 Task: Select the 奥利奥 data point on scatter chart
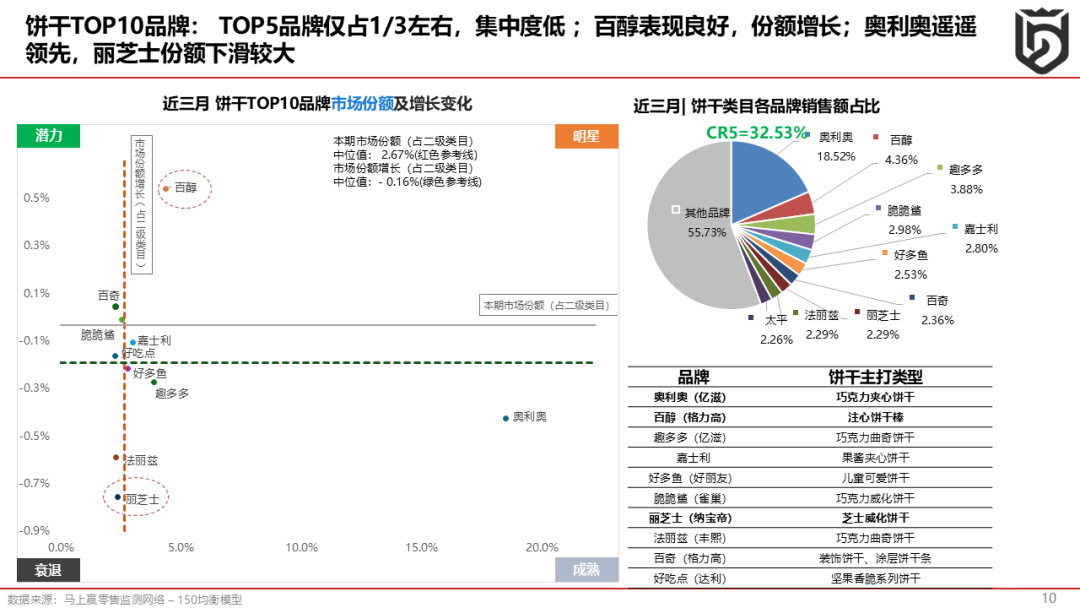(x=506, y=418)
